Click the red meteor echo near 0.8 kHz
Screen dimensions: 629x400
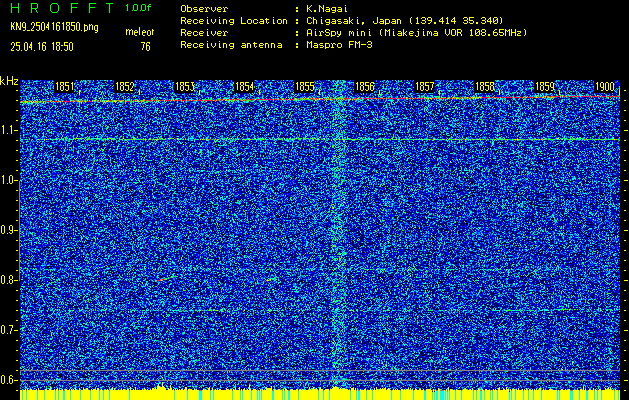coord(166,278)
